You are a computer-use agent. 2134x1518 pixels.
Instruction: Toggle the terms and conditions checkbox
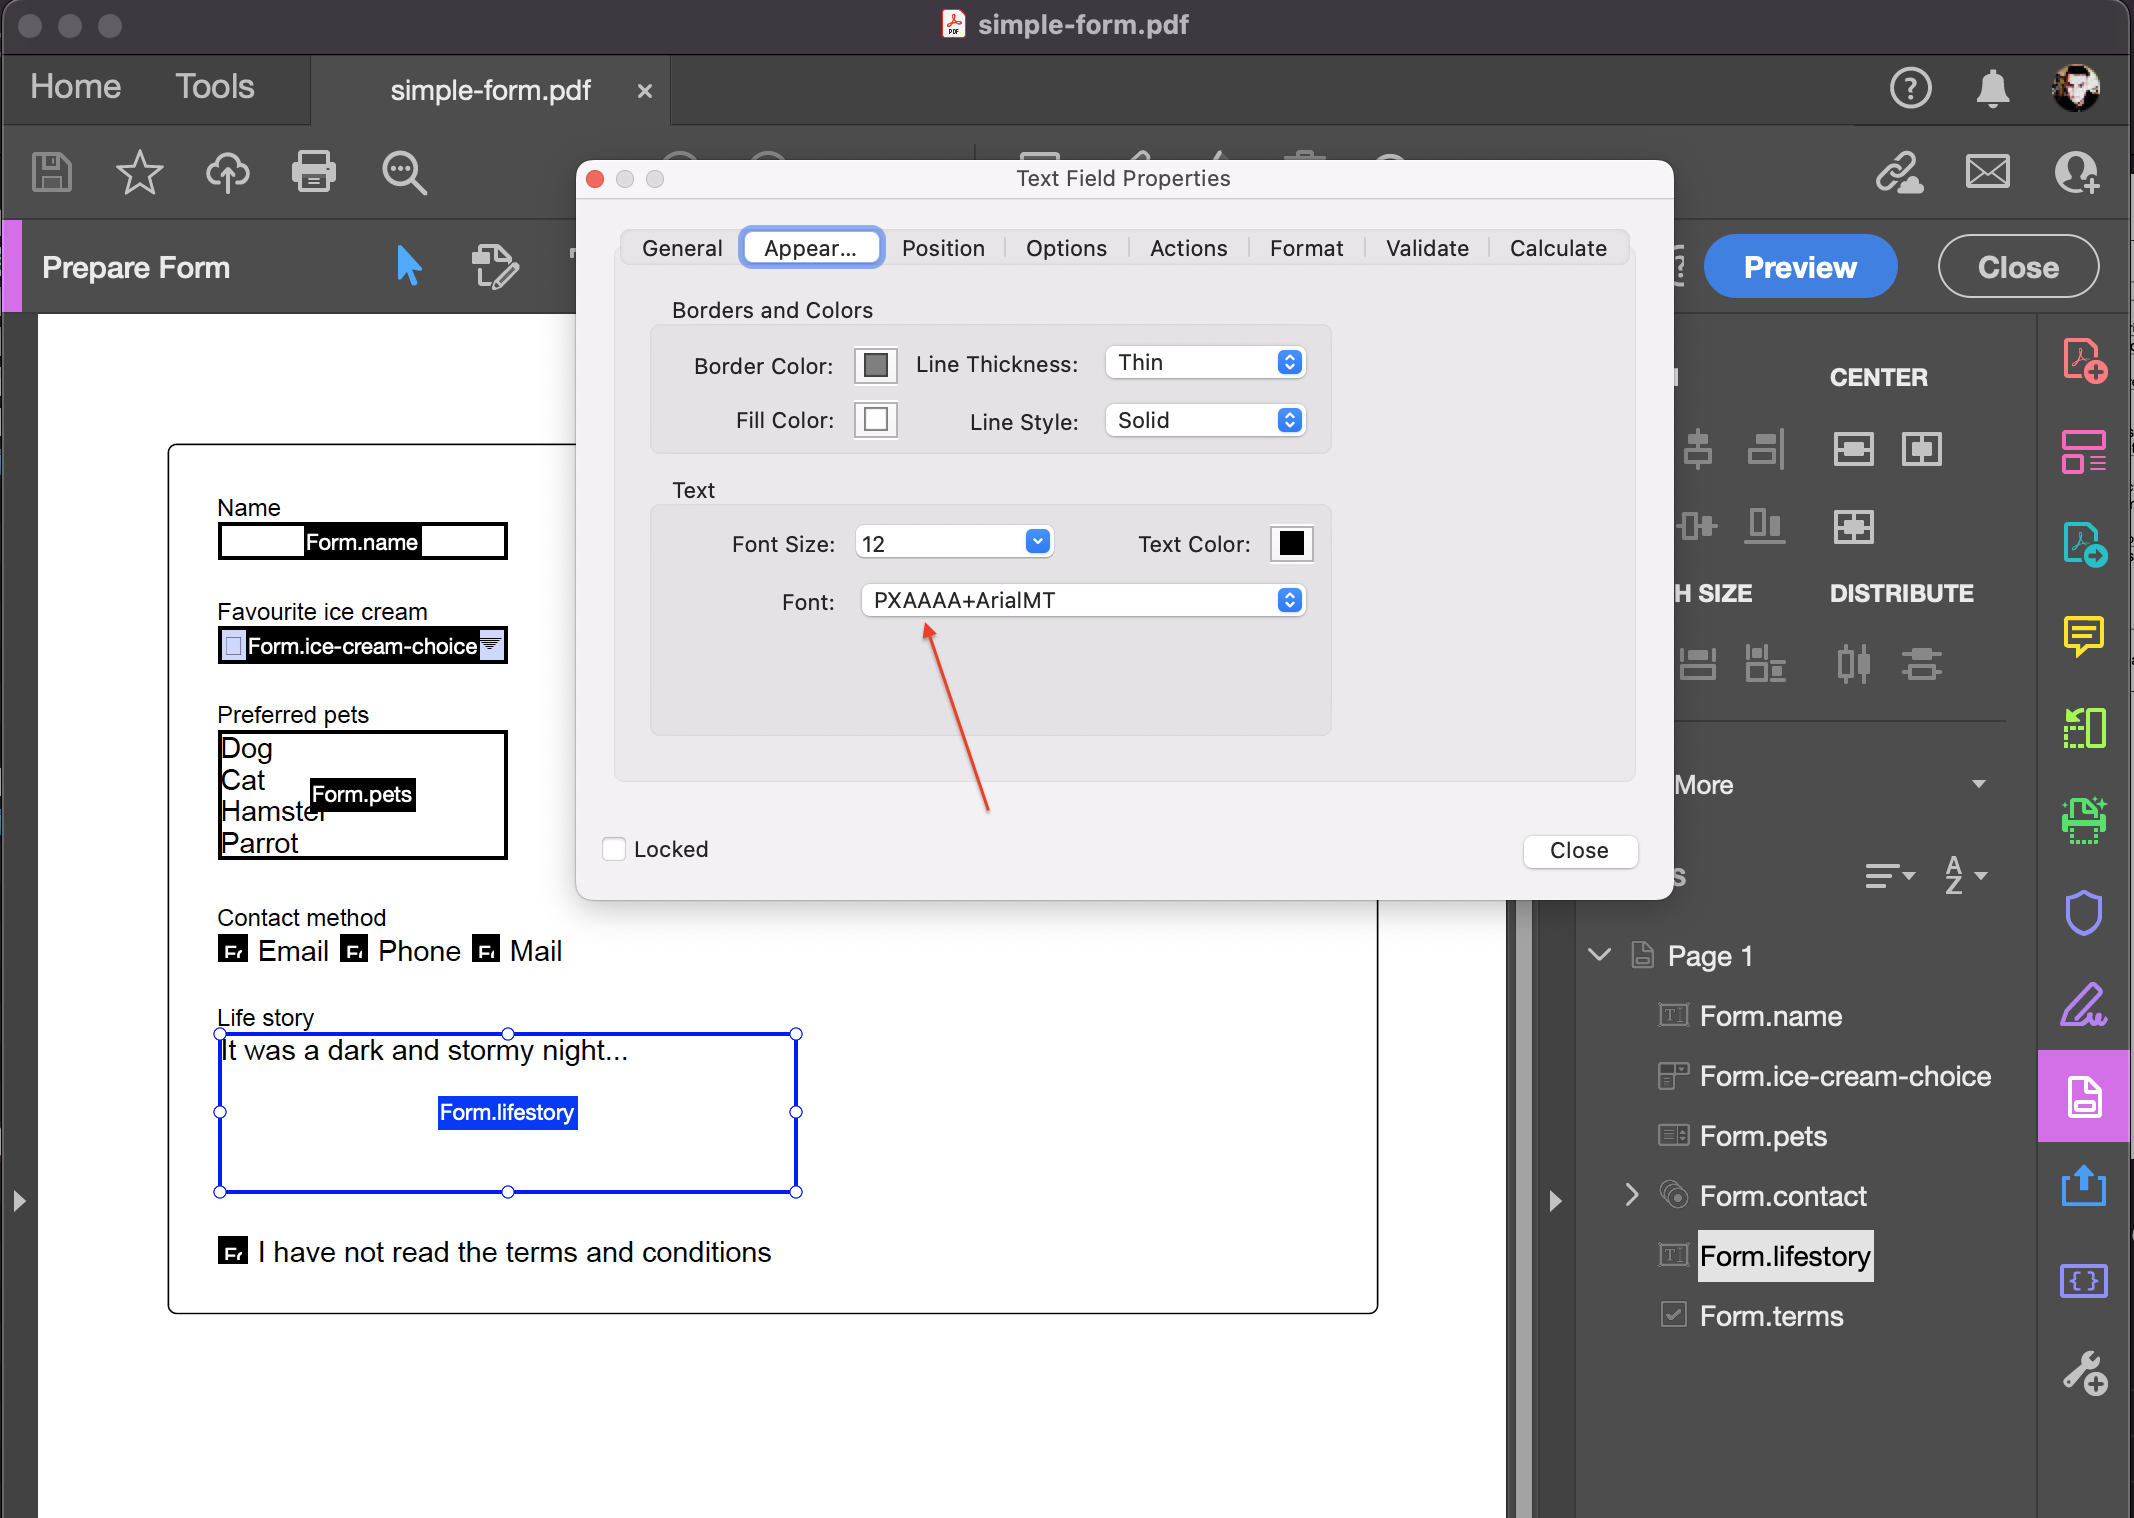(232, 1250)
